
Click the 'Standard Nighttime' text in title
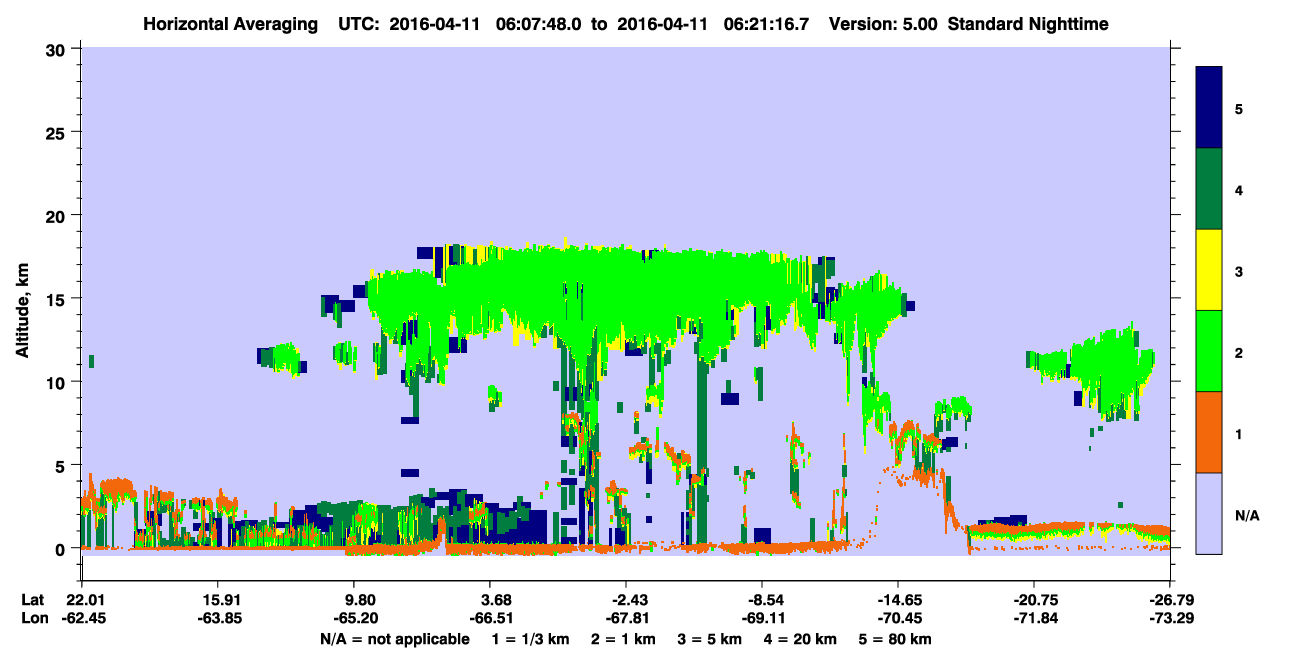pos(1027,23)
